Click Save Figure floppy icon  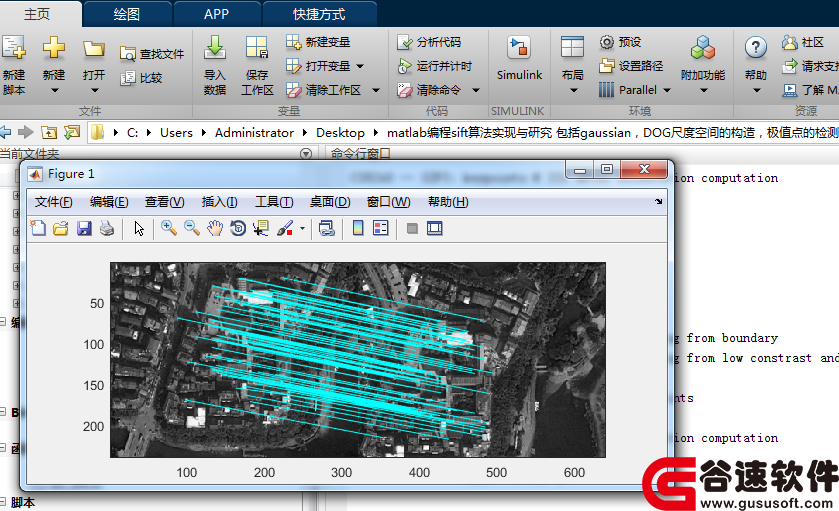point(84,228)
